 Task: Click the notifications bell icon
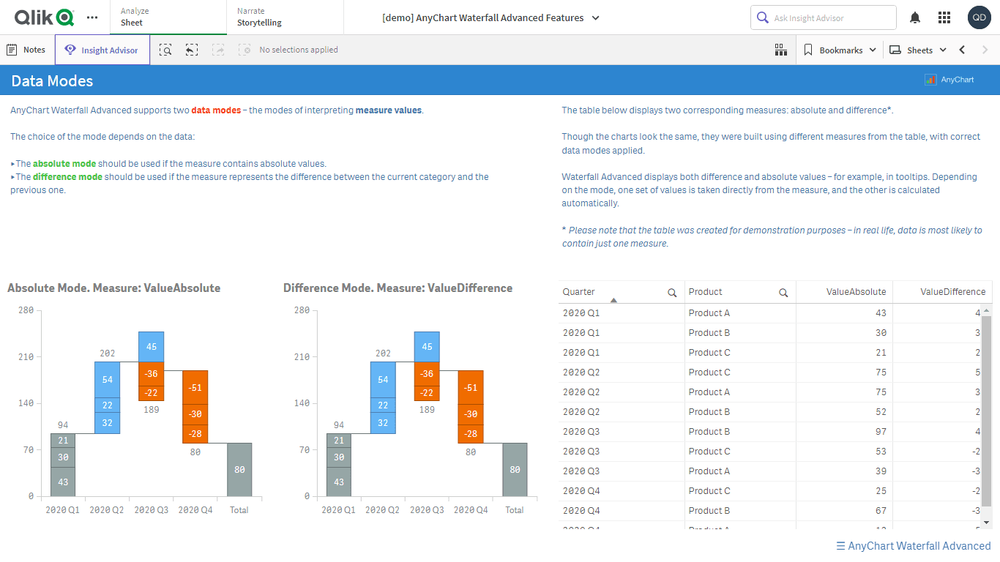[915, 18]
